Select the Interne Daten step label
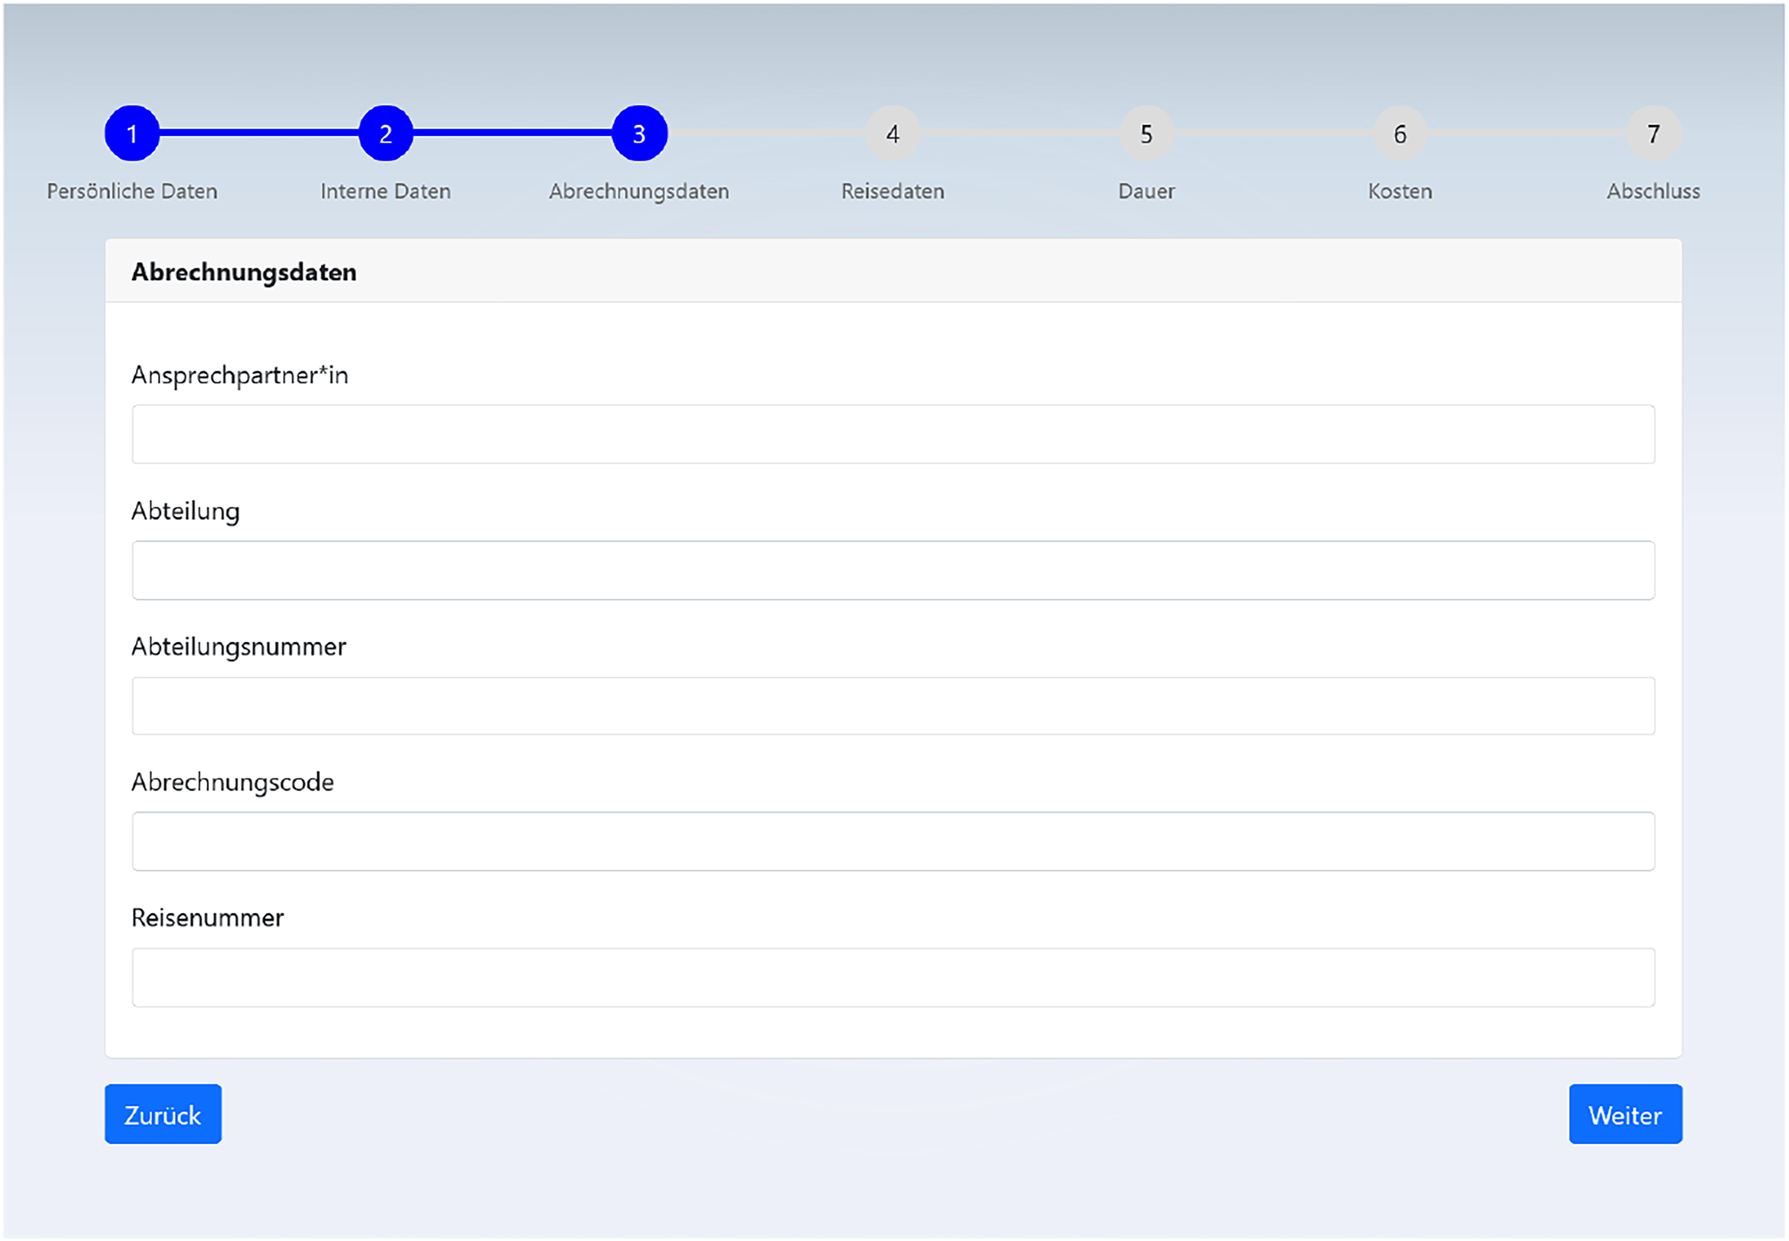The image size is (1789, 1241). click(x=385, y=191)
